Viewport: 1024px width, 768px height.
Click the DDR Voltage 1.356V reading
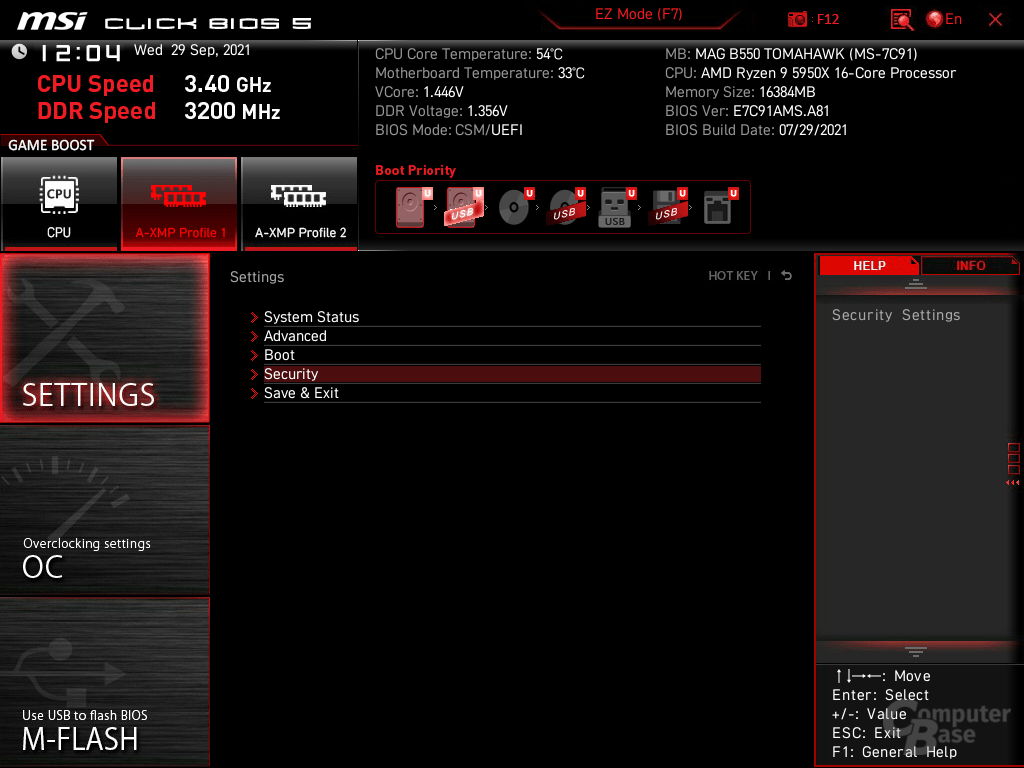click(441, 111)
